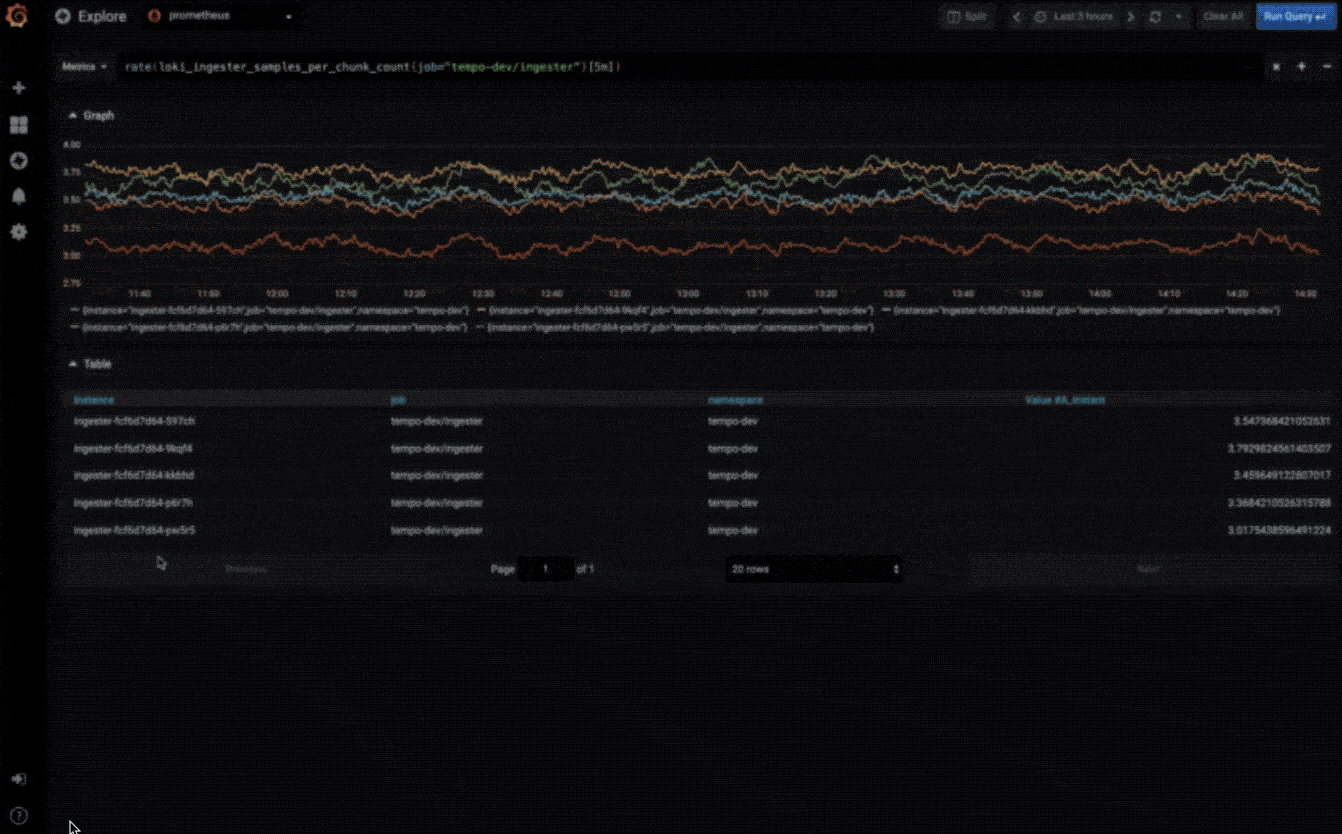Click table cell ingester-fcf6d7d64-pw5r5
Screen dimensions: 1342x834
[134, 531]
